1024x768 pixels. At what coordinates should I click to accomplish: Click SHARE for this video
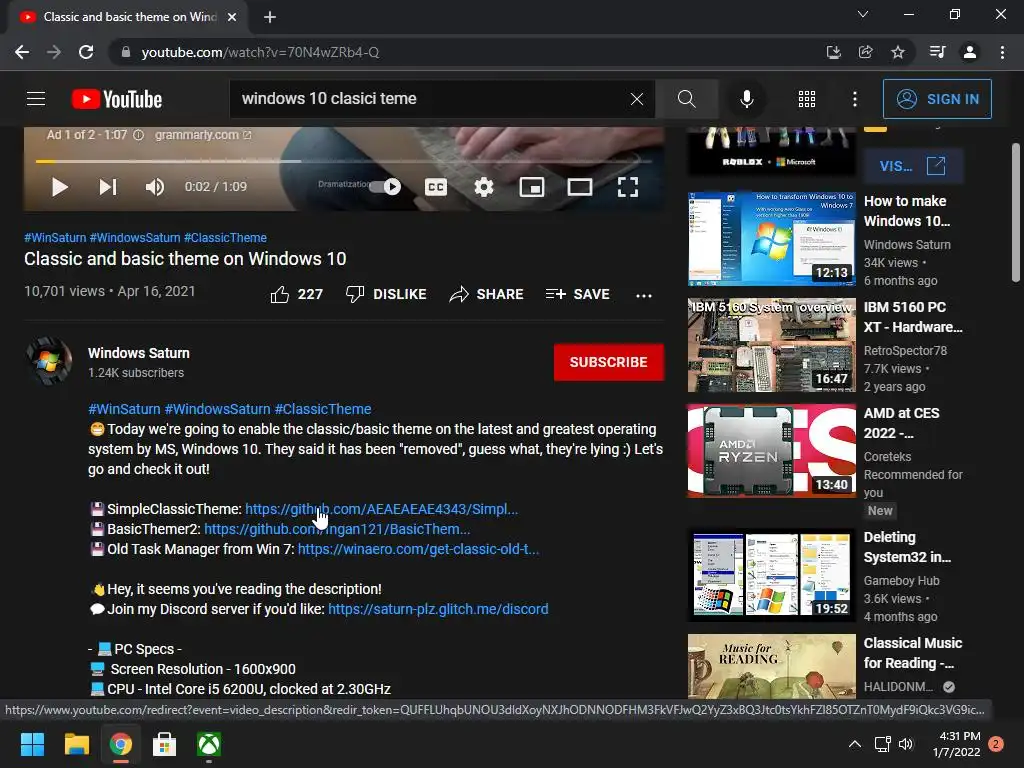487,295
